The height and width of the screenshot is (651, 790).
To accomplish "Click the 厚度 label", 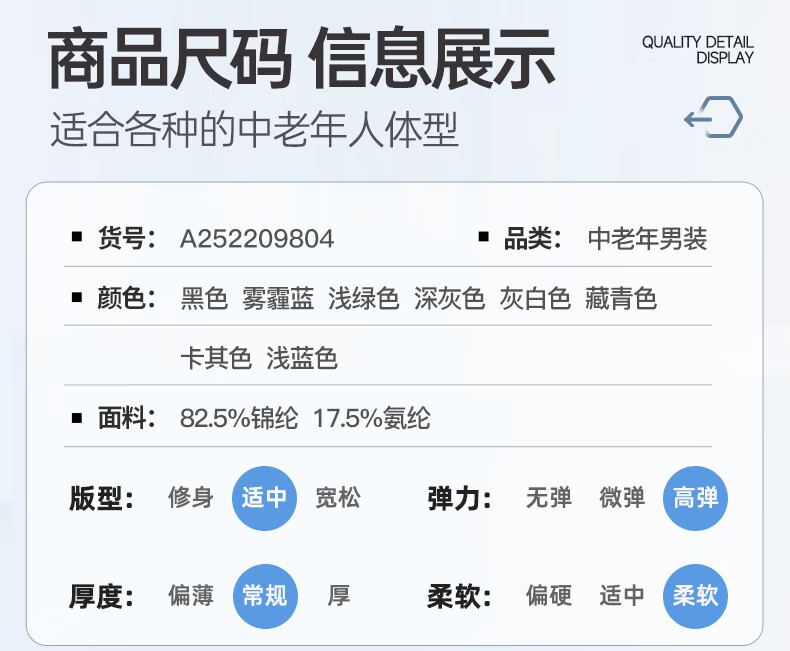I will 101,596.
